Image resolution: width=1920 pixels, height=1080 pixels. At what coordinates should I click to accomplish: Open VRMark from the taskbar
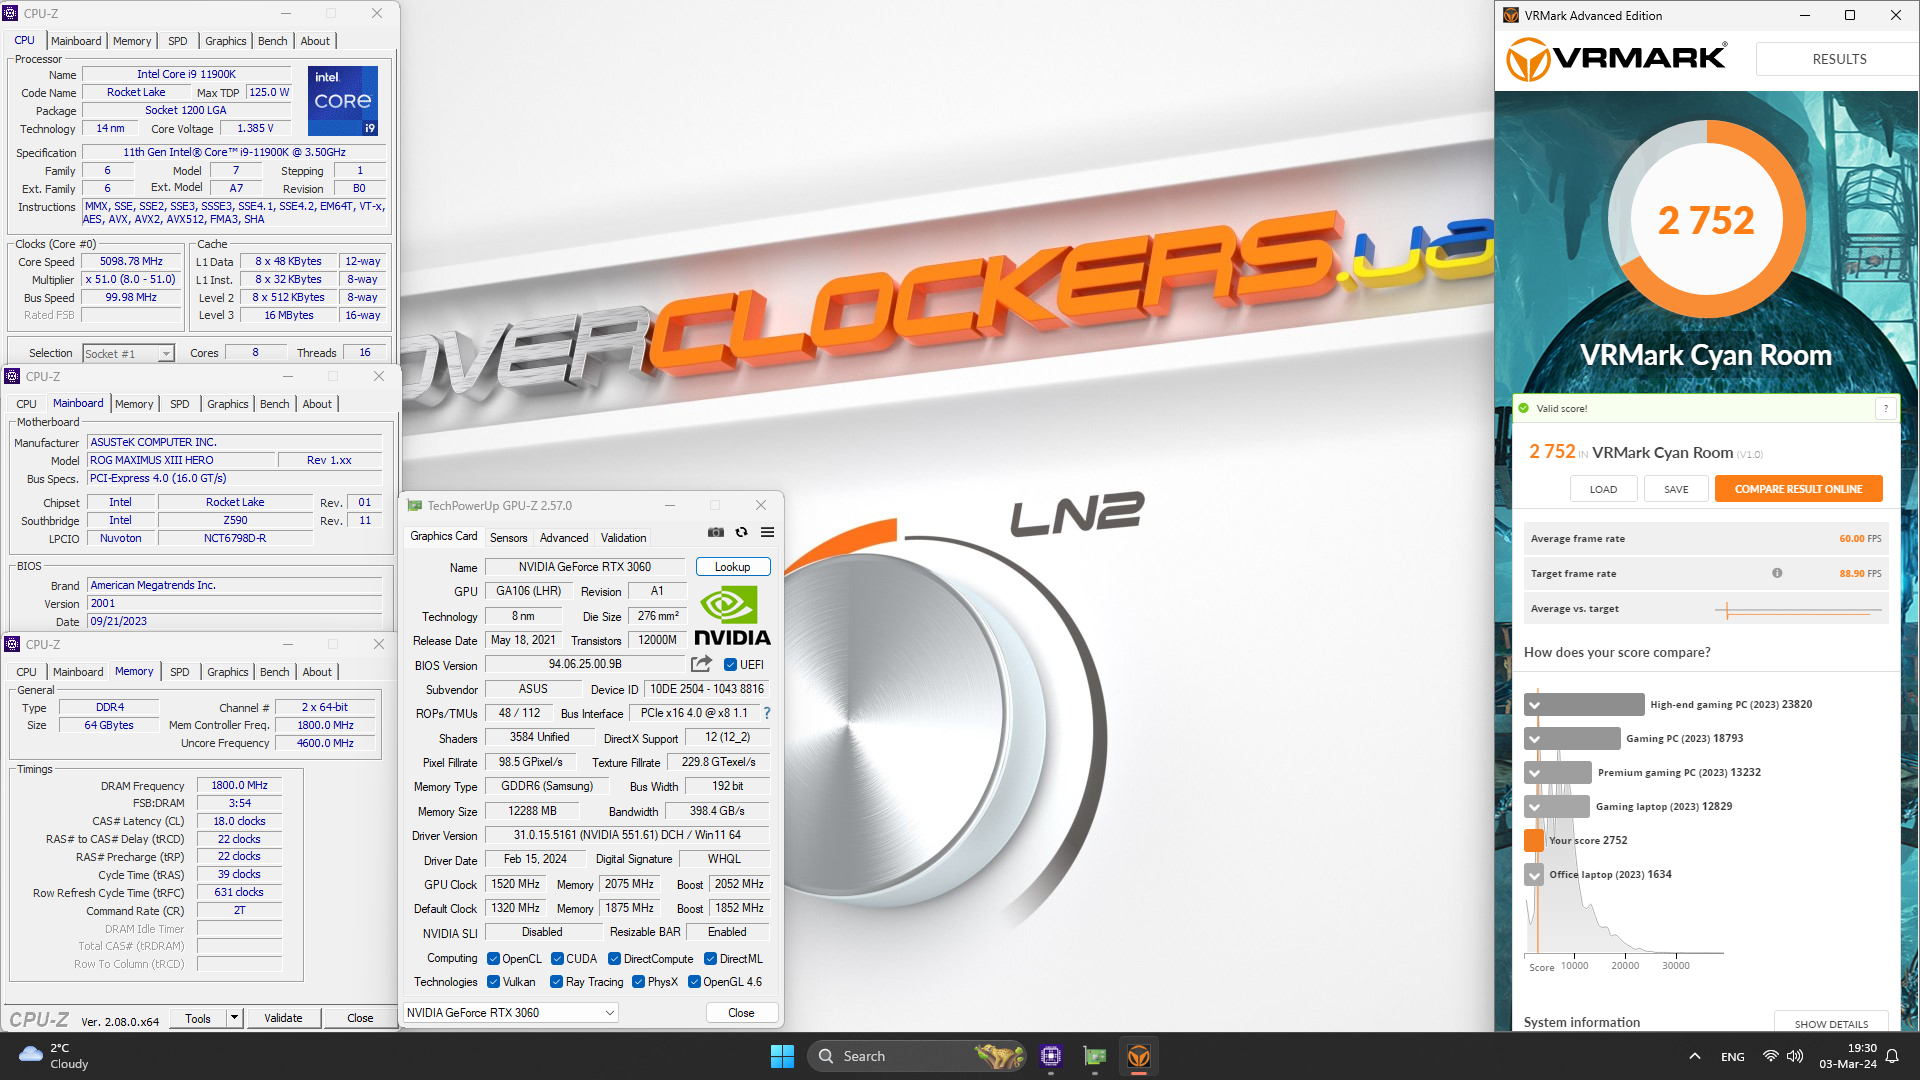click(x=1139, y=1056)
